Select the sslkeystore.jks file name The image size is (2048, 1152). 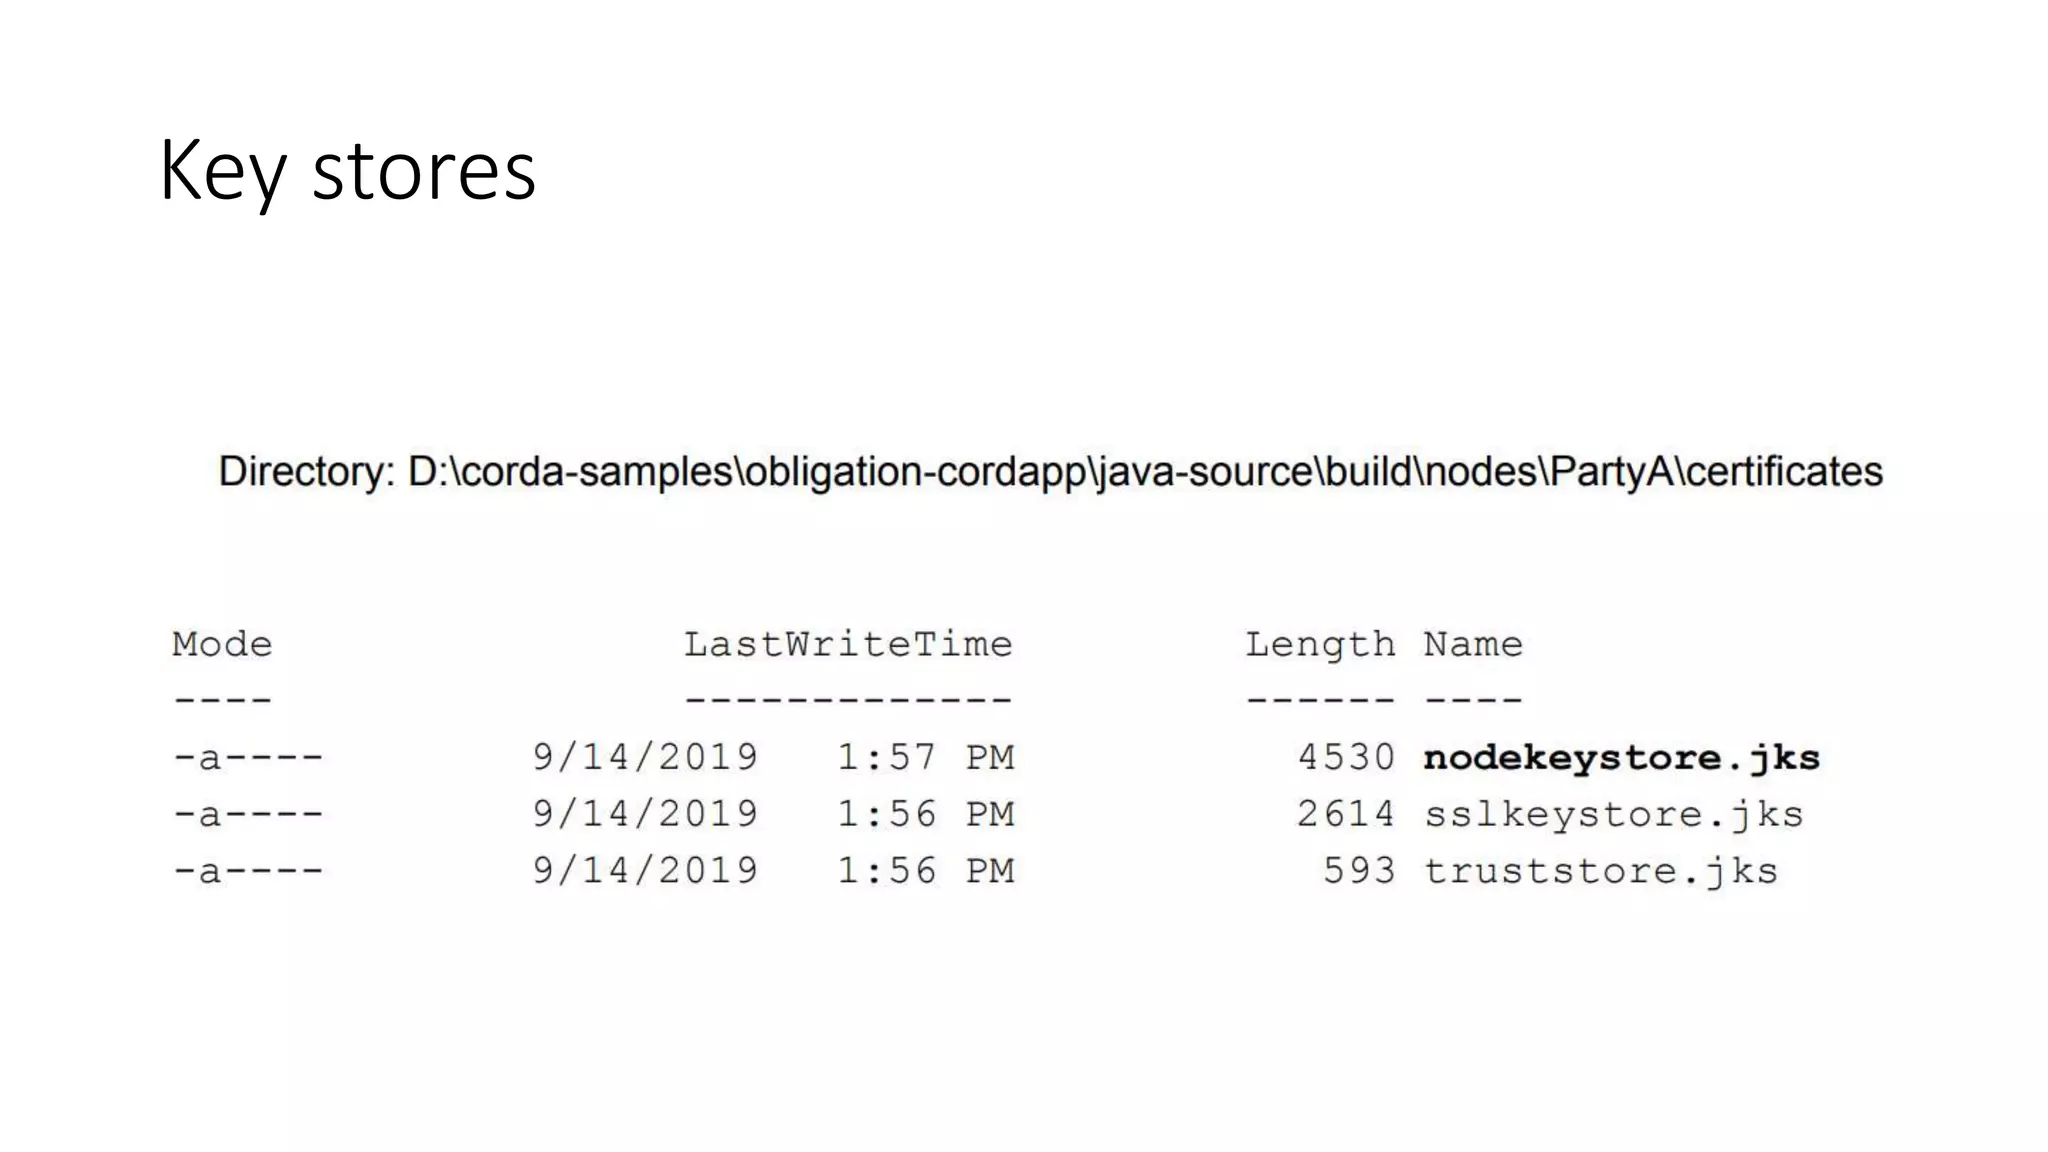coord(1613,815)
